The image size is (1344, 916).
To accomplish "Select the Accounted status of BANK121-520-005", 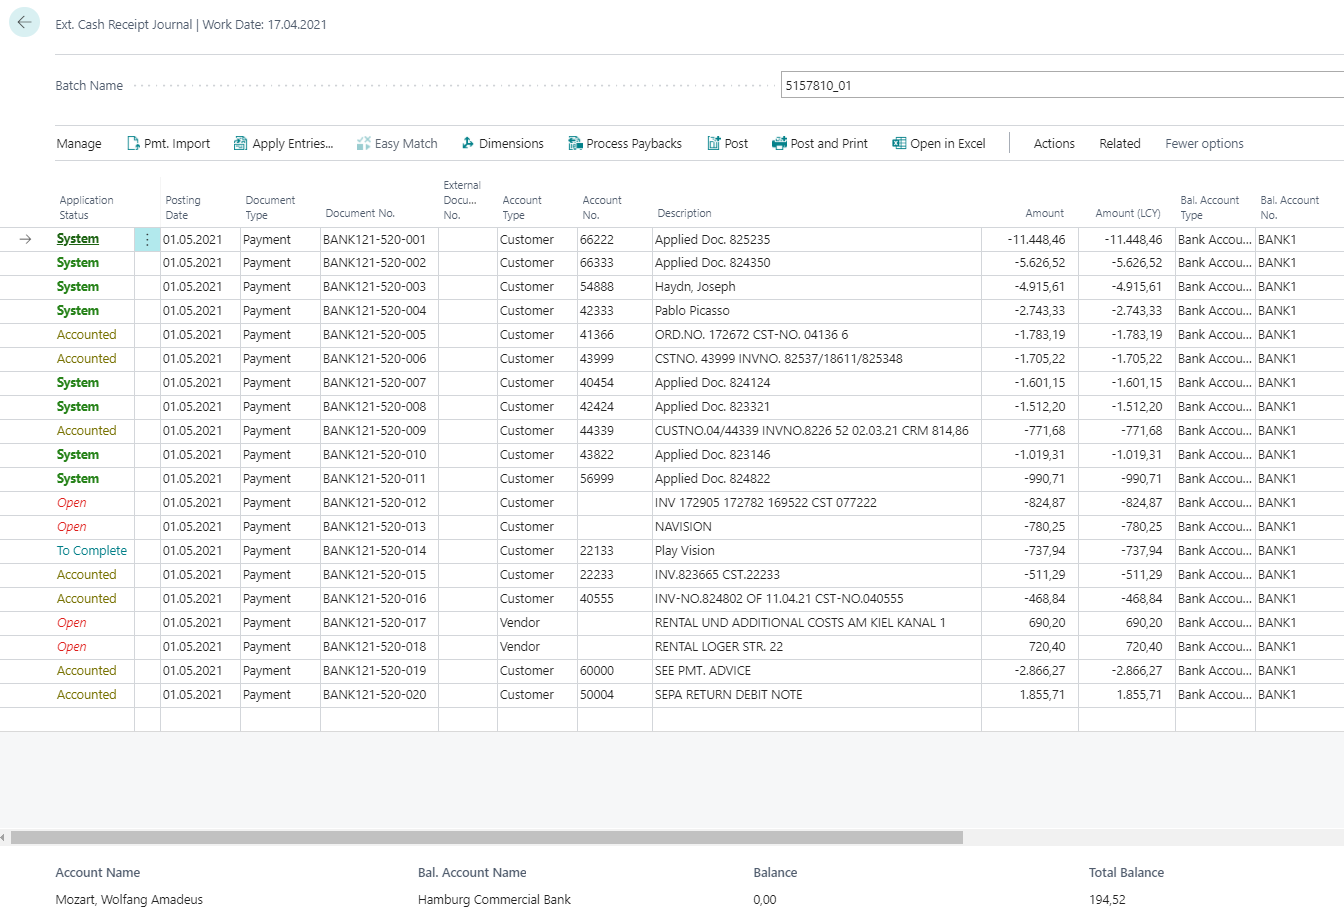I will [x=86, y=334].
